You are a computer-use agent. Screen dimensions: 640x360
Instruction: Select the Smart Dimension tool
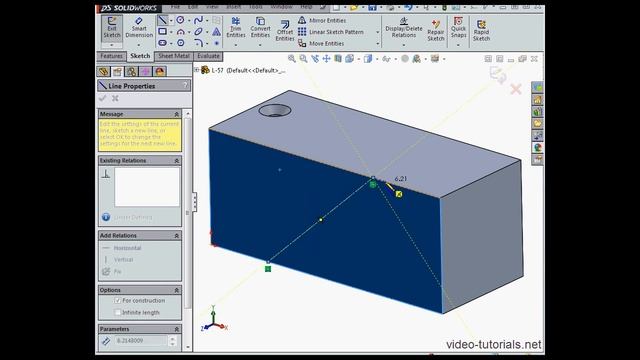tap(139, 28)
